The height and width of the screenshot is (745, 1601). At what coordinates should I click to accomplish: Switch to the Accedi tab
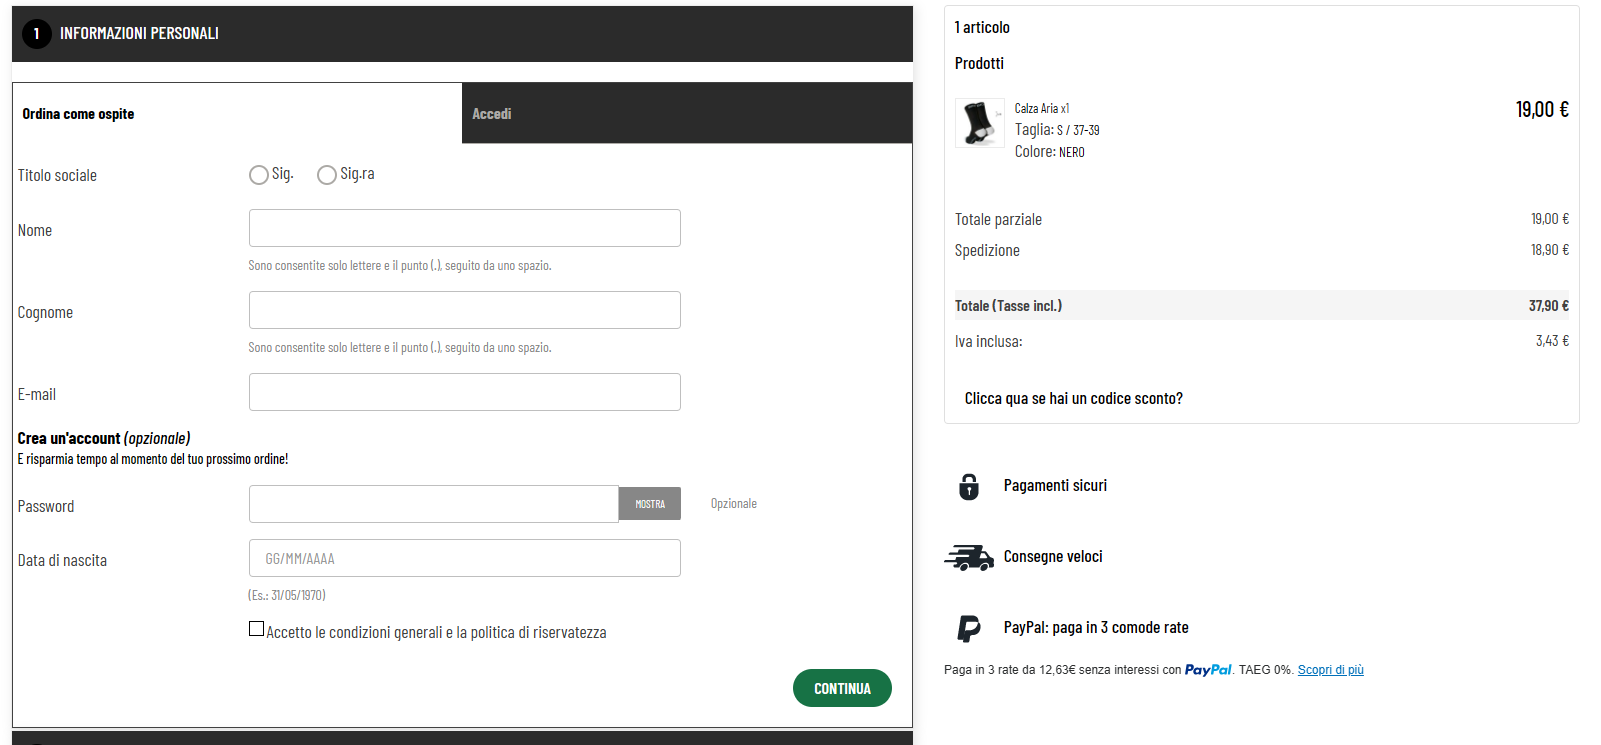point(687,113)
